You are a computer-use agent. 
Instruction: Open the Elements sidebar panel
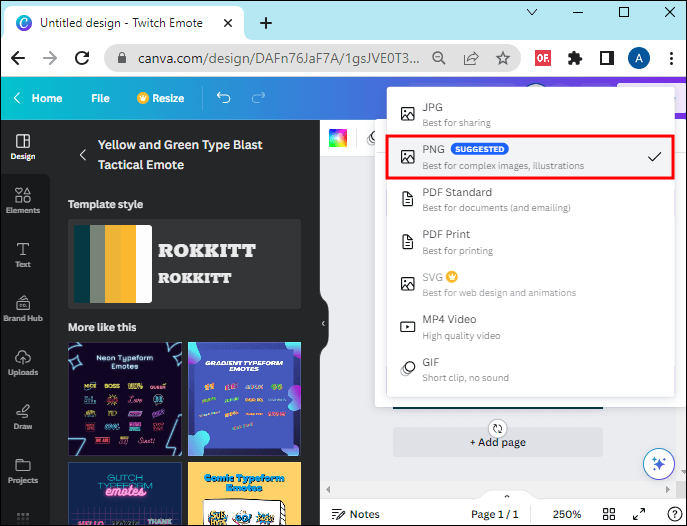pos(23,201)
